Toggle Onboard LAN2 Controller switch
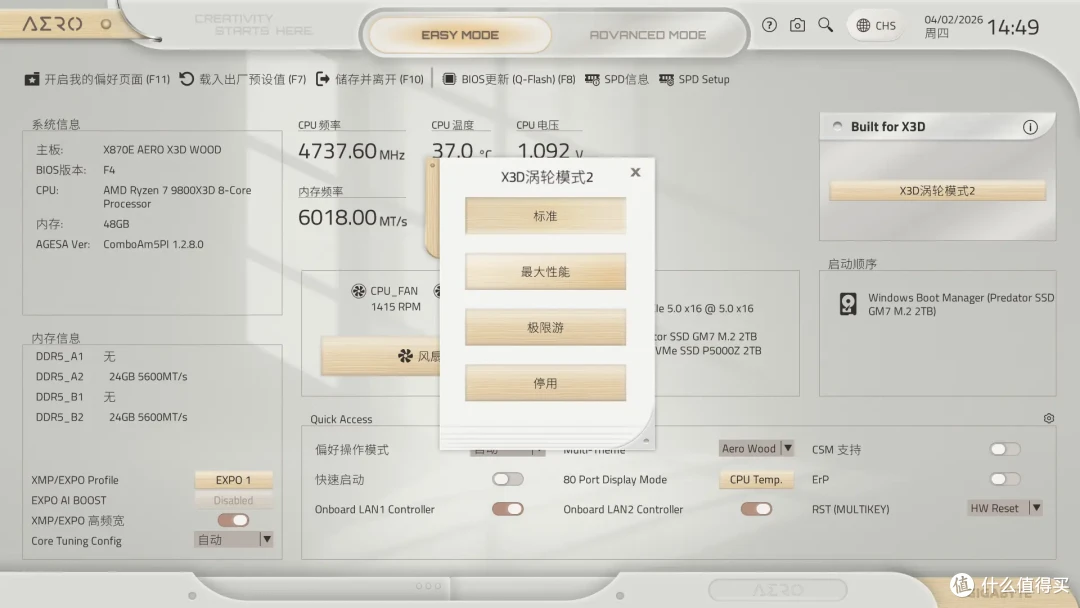The width and height of the screenshot is (1080, 608). (756, 509)
